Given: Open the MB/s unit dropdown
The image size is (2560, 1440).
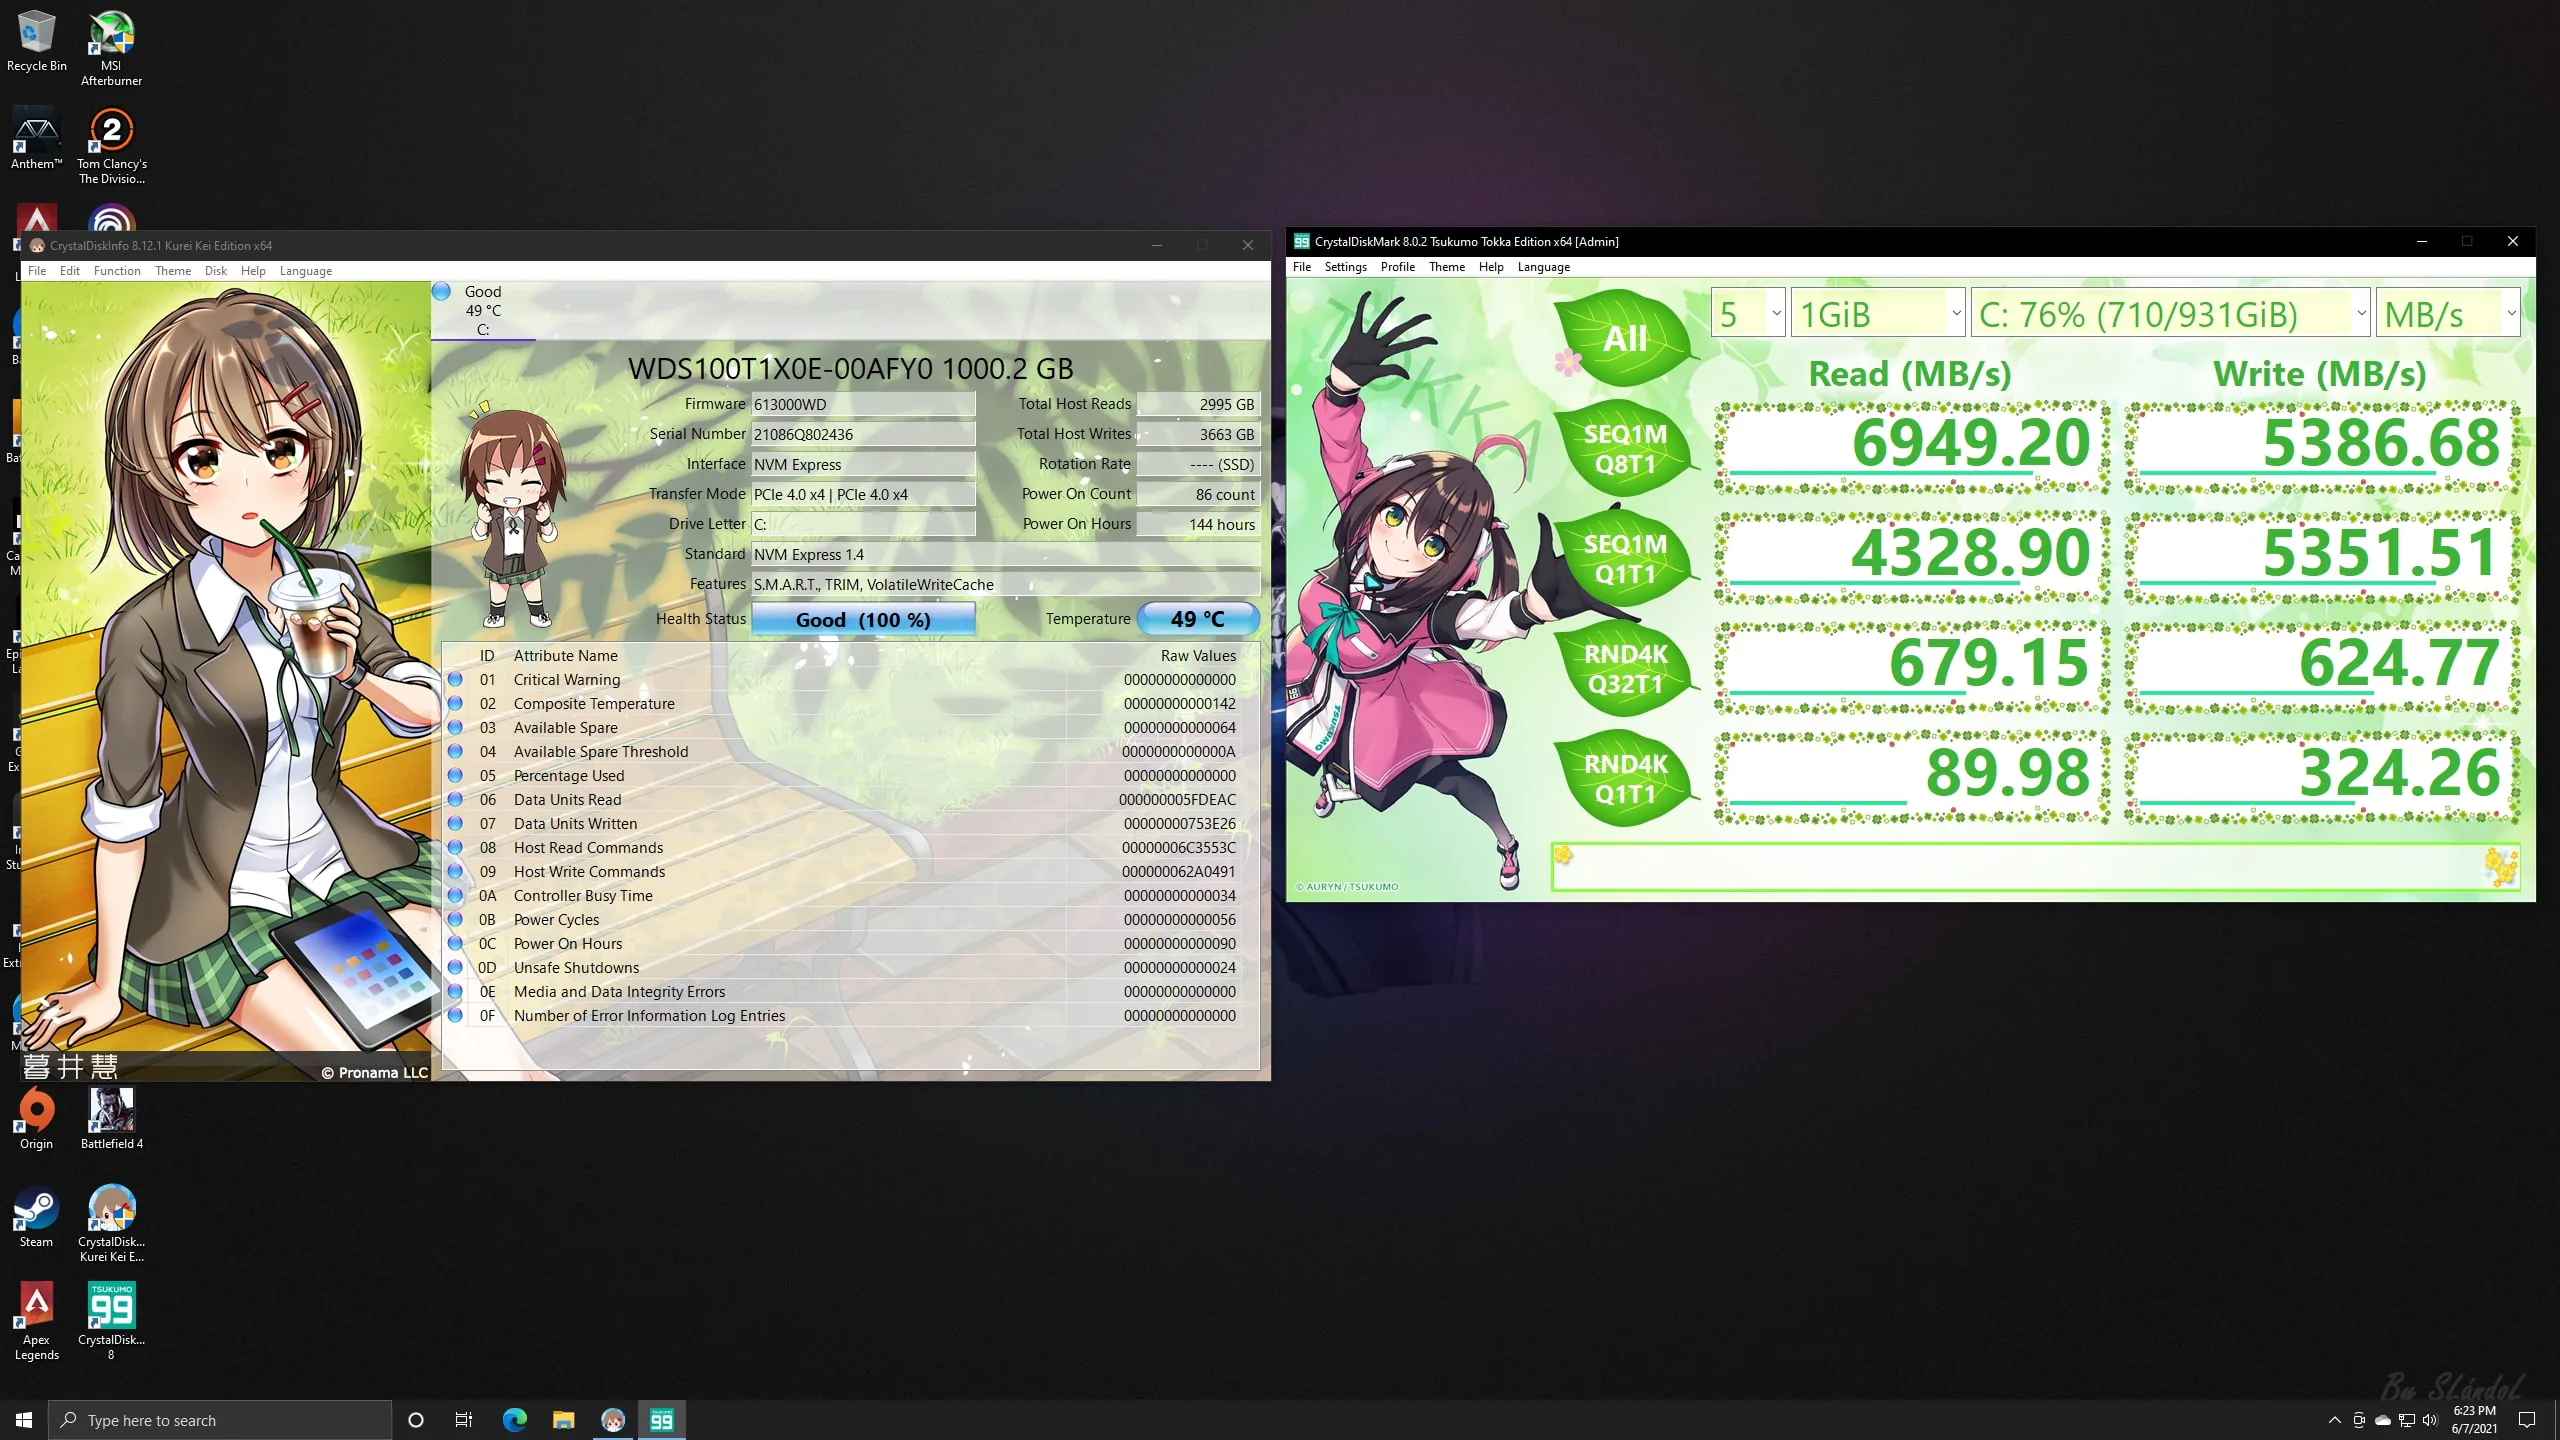Looking at the screenshot, I should [x=2448, y=314].
